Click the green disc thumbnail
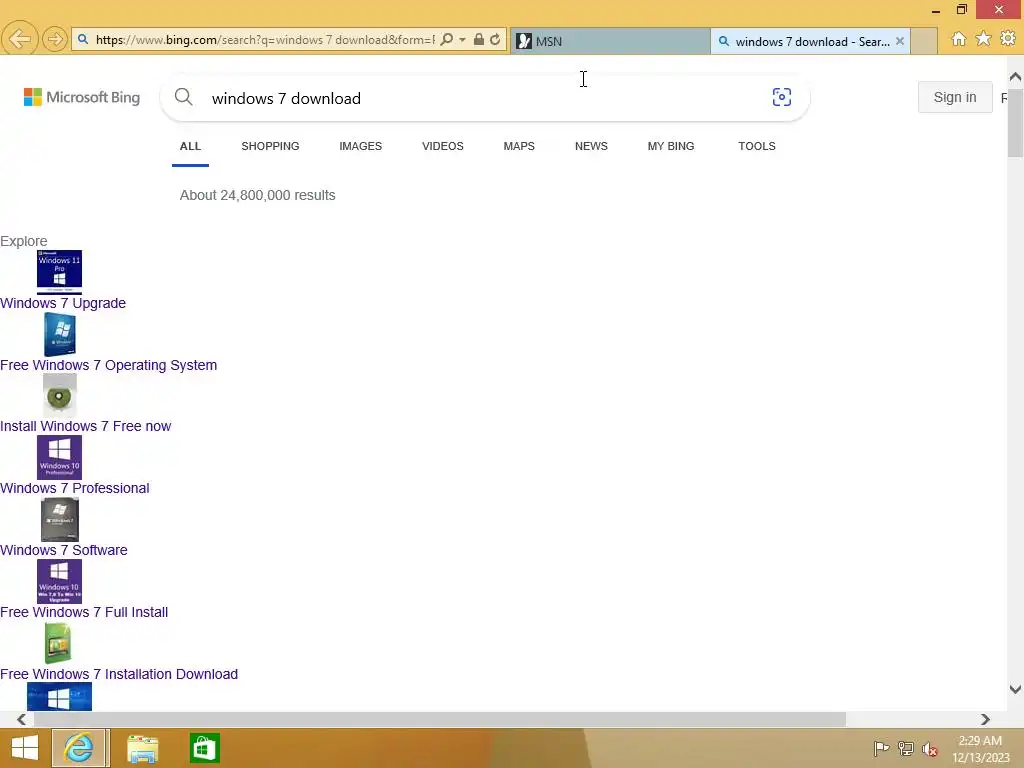The width and height of the screenshot is (1024, 768). (59, 396)
